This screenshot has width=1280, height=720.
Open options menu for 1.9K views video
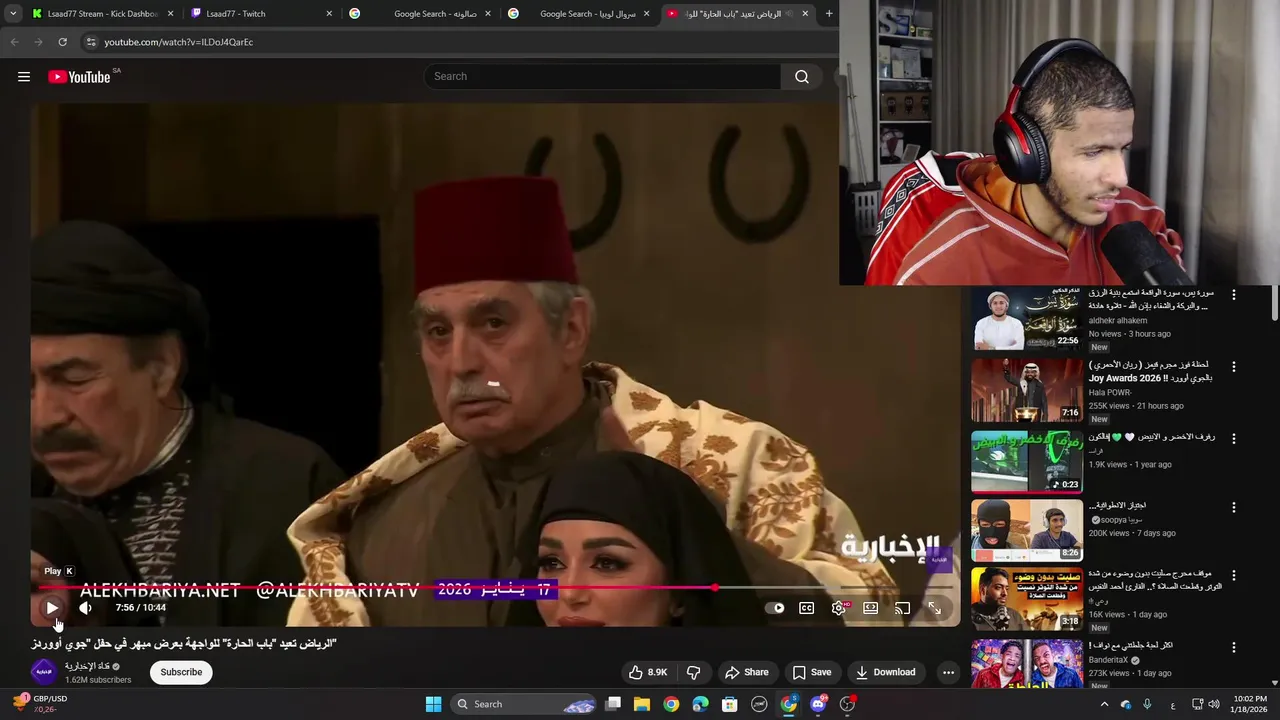click(x=1233, y=439)
